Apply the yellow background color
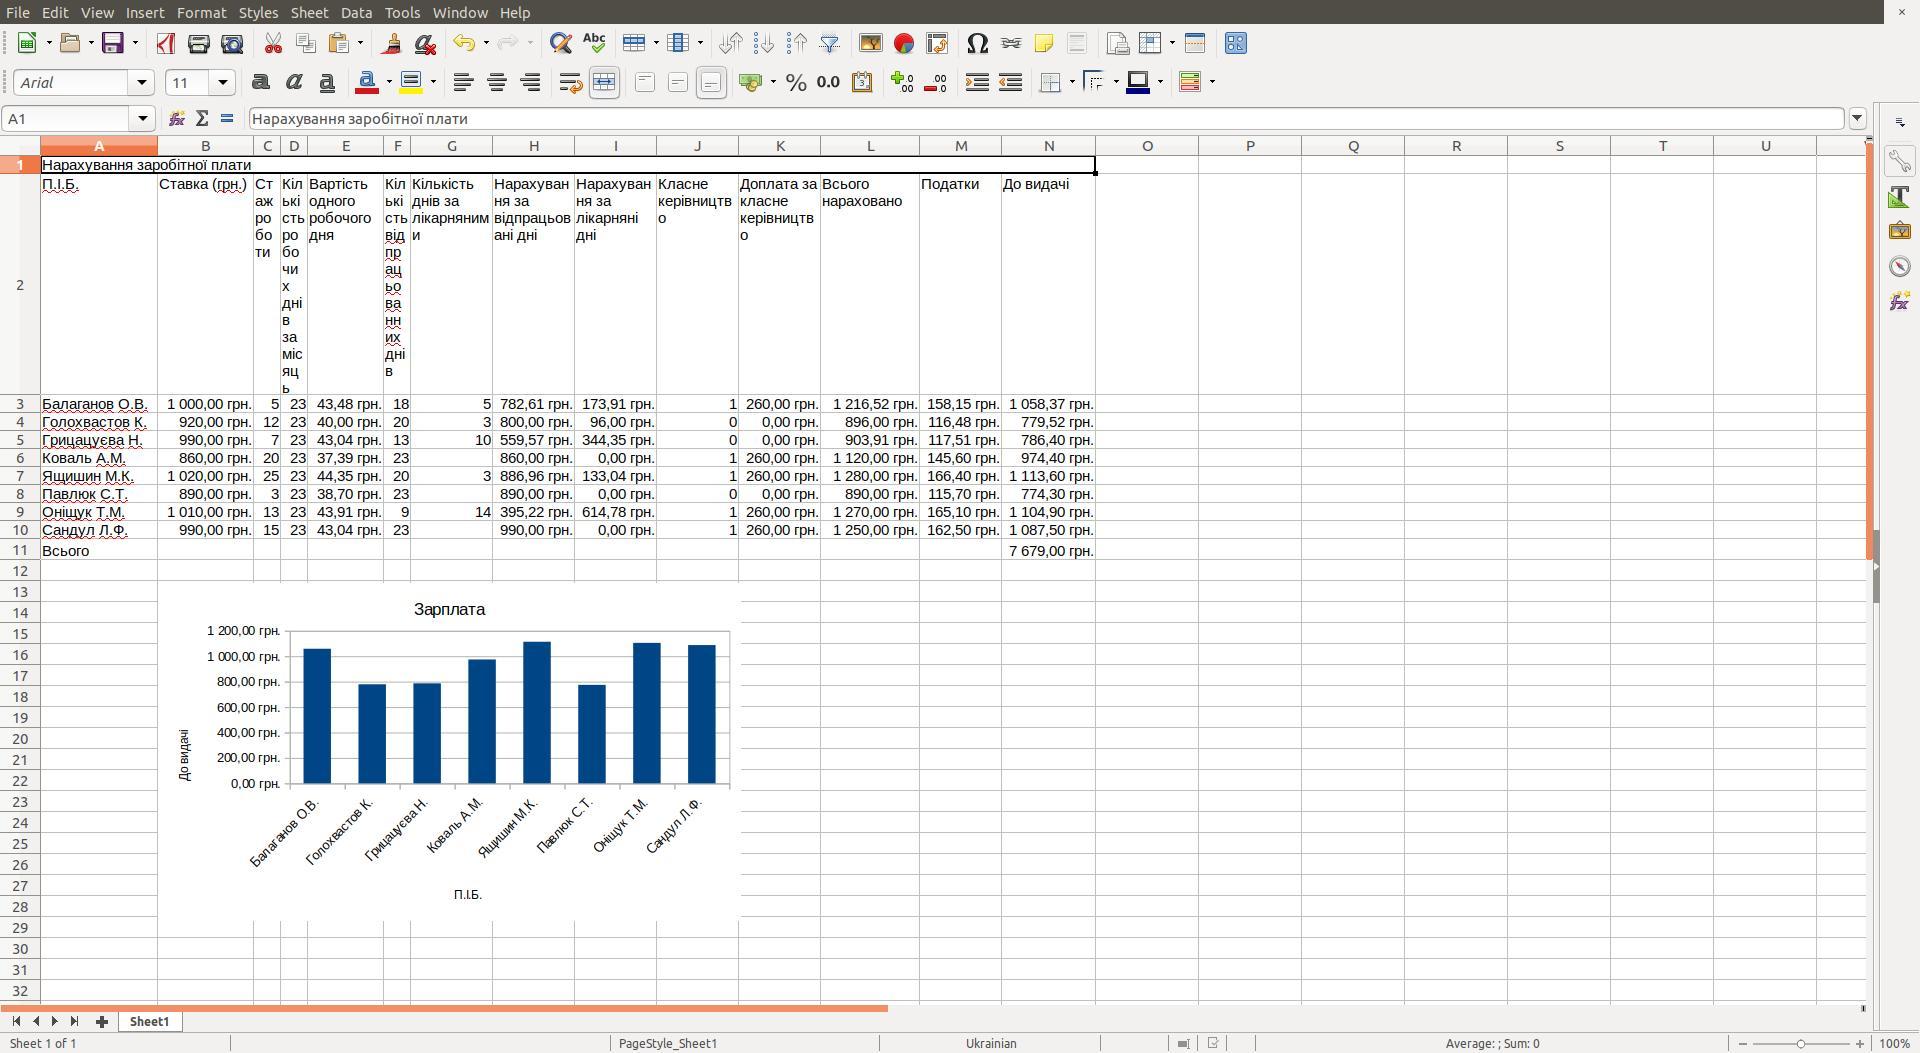The image size is (1920, 1053). pos(410,83)
